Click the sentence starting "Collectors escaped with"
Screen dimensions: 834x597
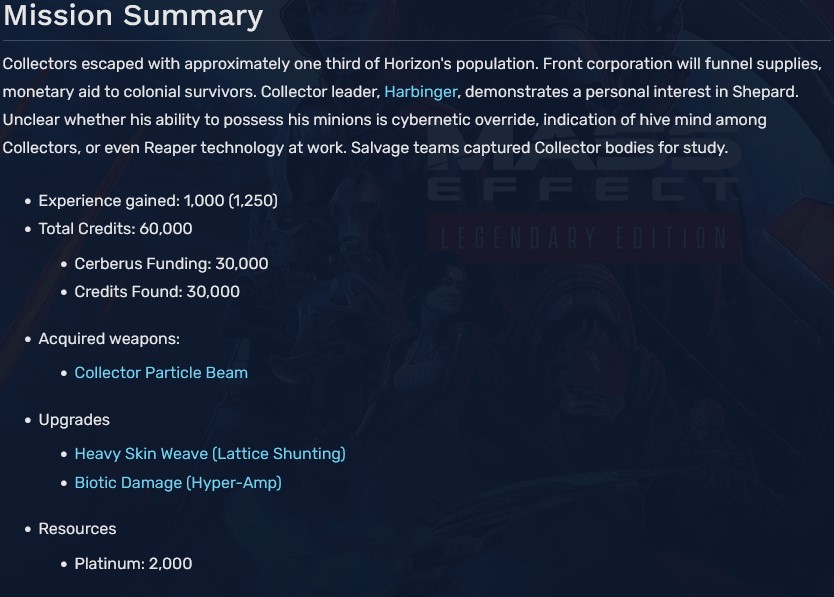click(x=270, y=64)
